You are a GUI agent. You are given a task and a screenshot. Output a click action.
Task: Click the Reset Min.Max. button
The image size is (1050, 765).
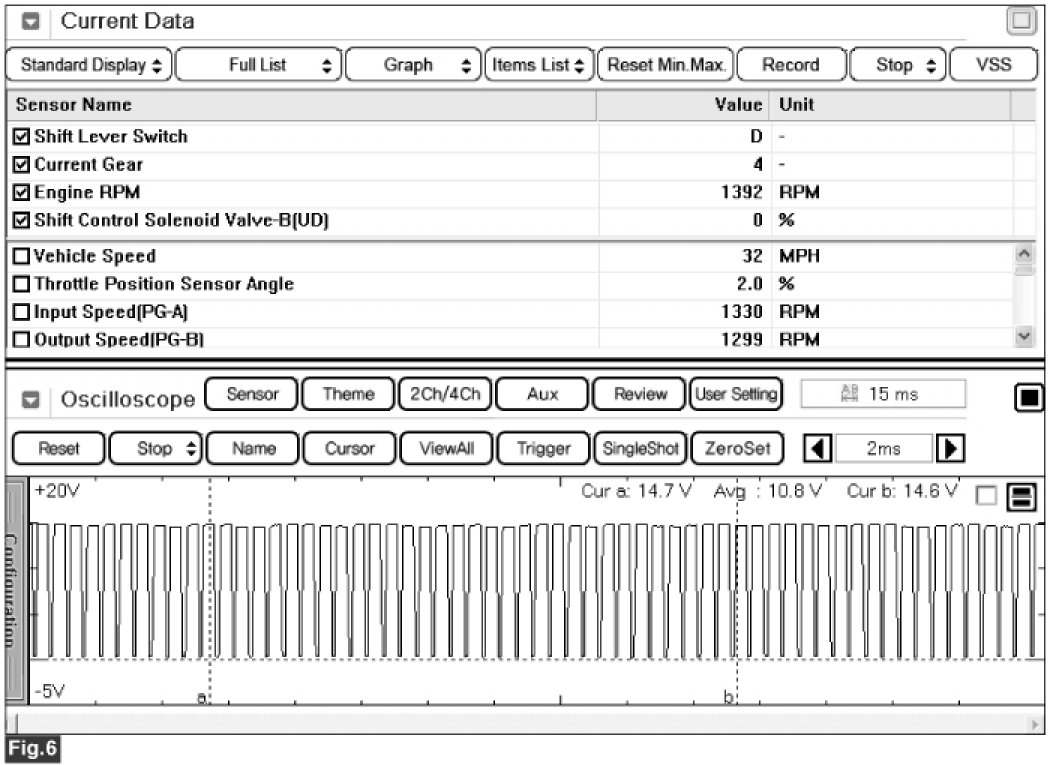pos(665,65)
